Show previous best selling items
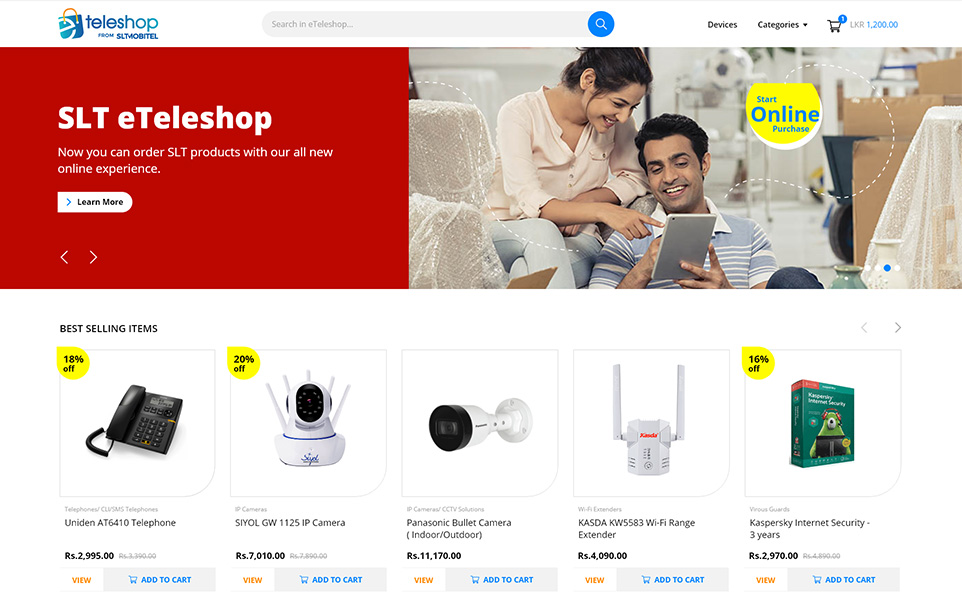962x599 pixels. pos(864,328)
